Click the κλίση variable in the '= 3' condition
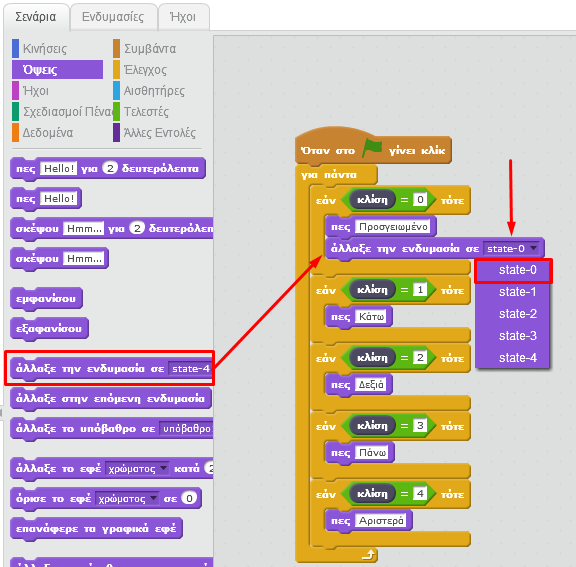Screen dimensions: 576x567 click(x=372, y=425)
